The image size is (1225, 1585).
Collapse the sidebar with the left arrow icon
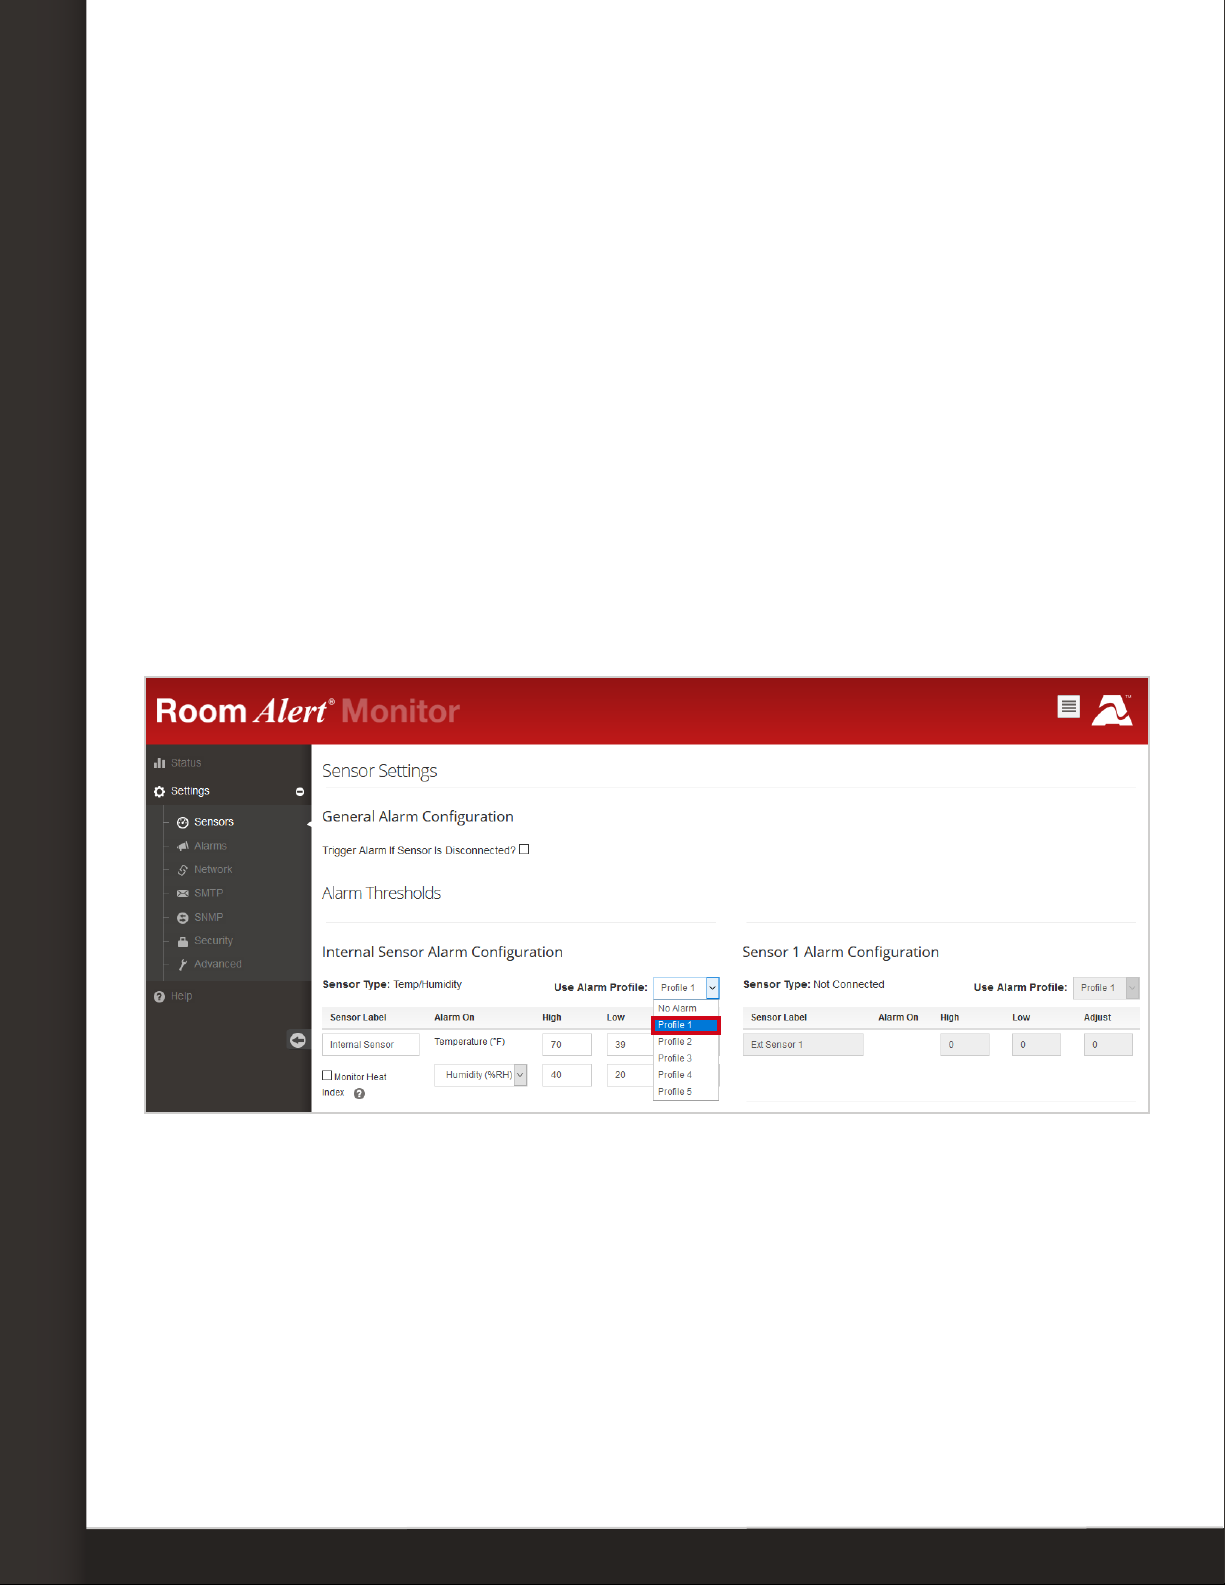tap(298, 1040)
